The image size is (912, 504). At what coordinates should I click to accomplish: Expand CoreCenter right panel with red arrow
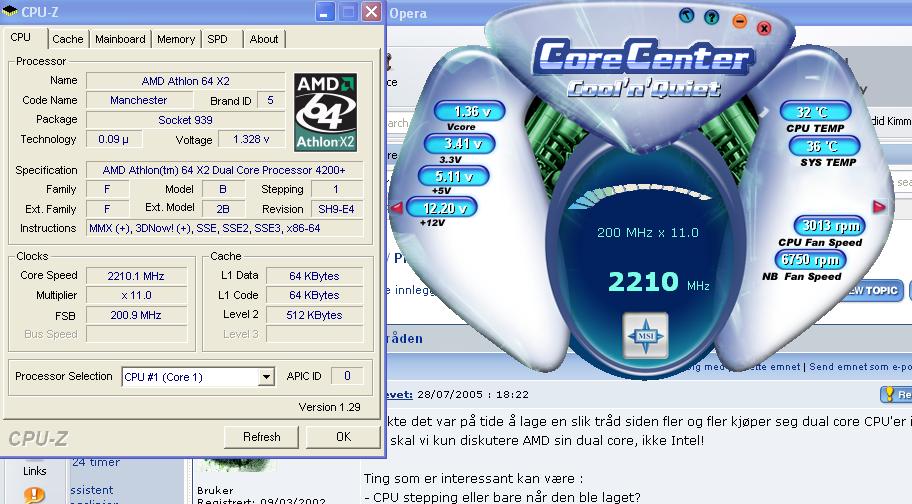pos(879,206)
